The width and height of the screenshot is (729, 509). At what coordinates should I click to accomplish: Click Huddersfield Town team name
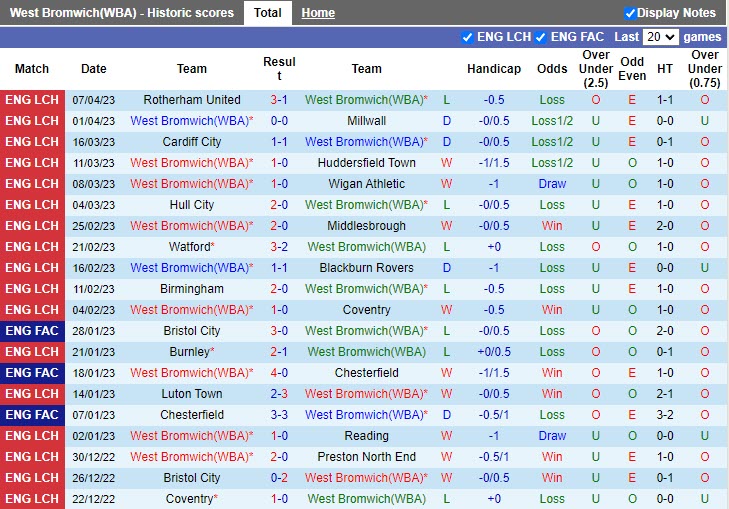[x=366, y=163]
